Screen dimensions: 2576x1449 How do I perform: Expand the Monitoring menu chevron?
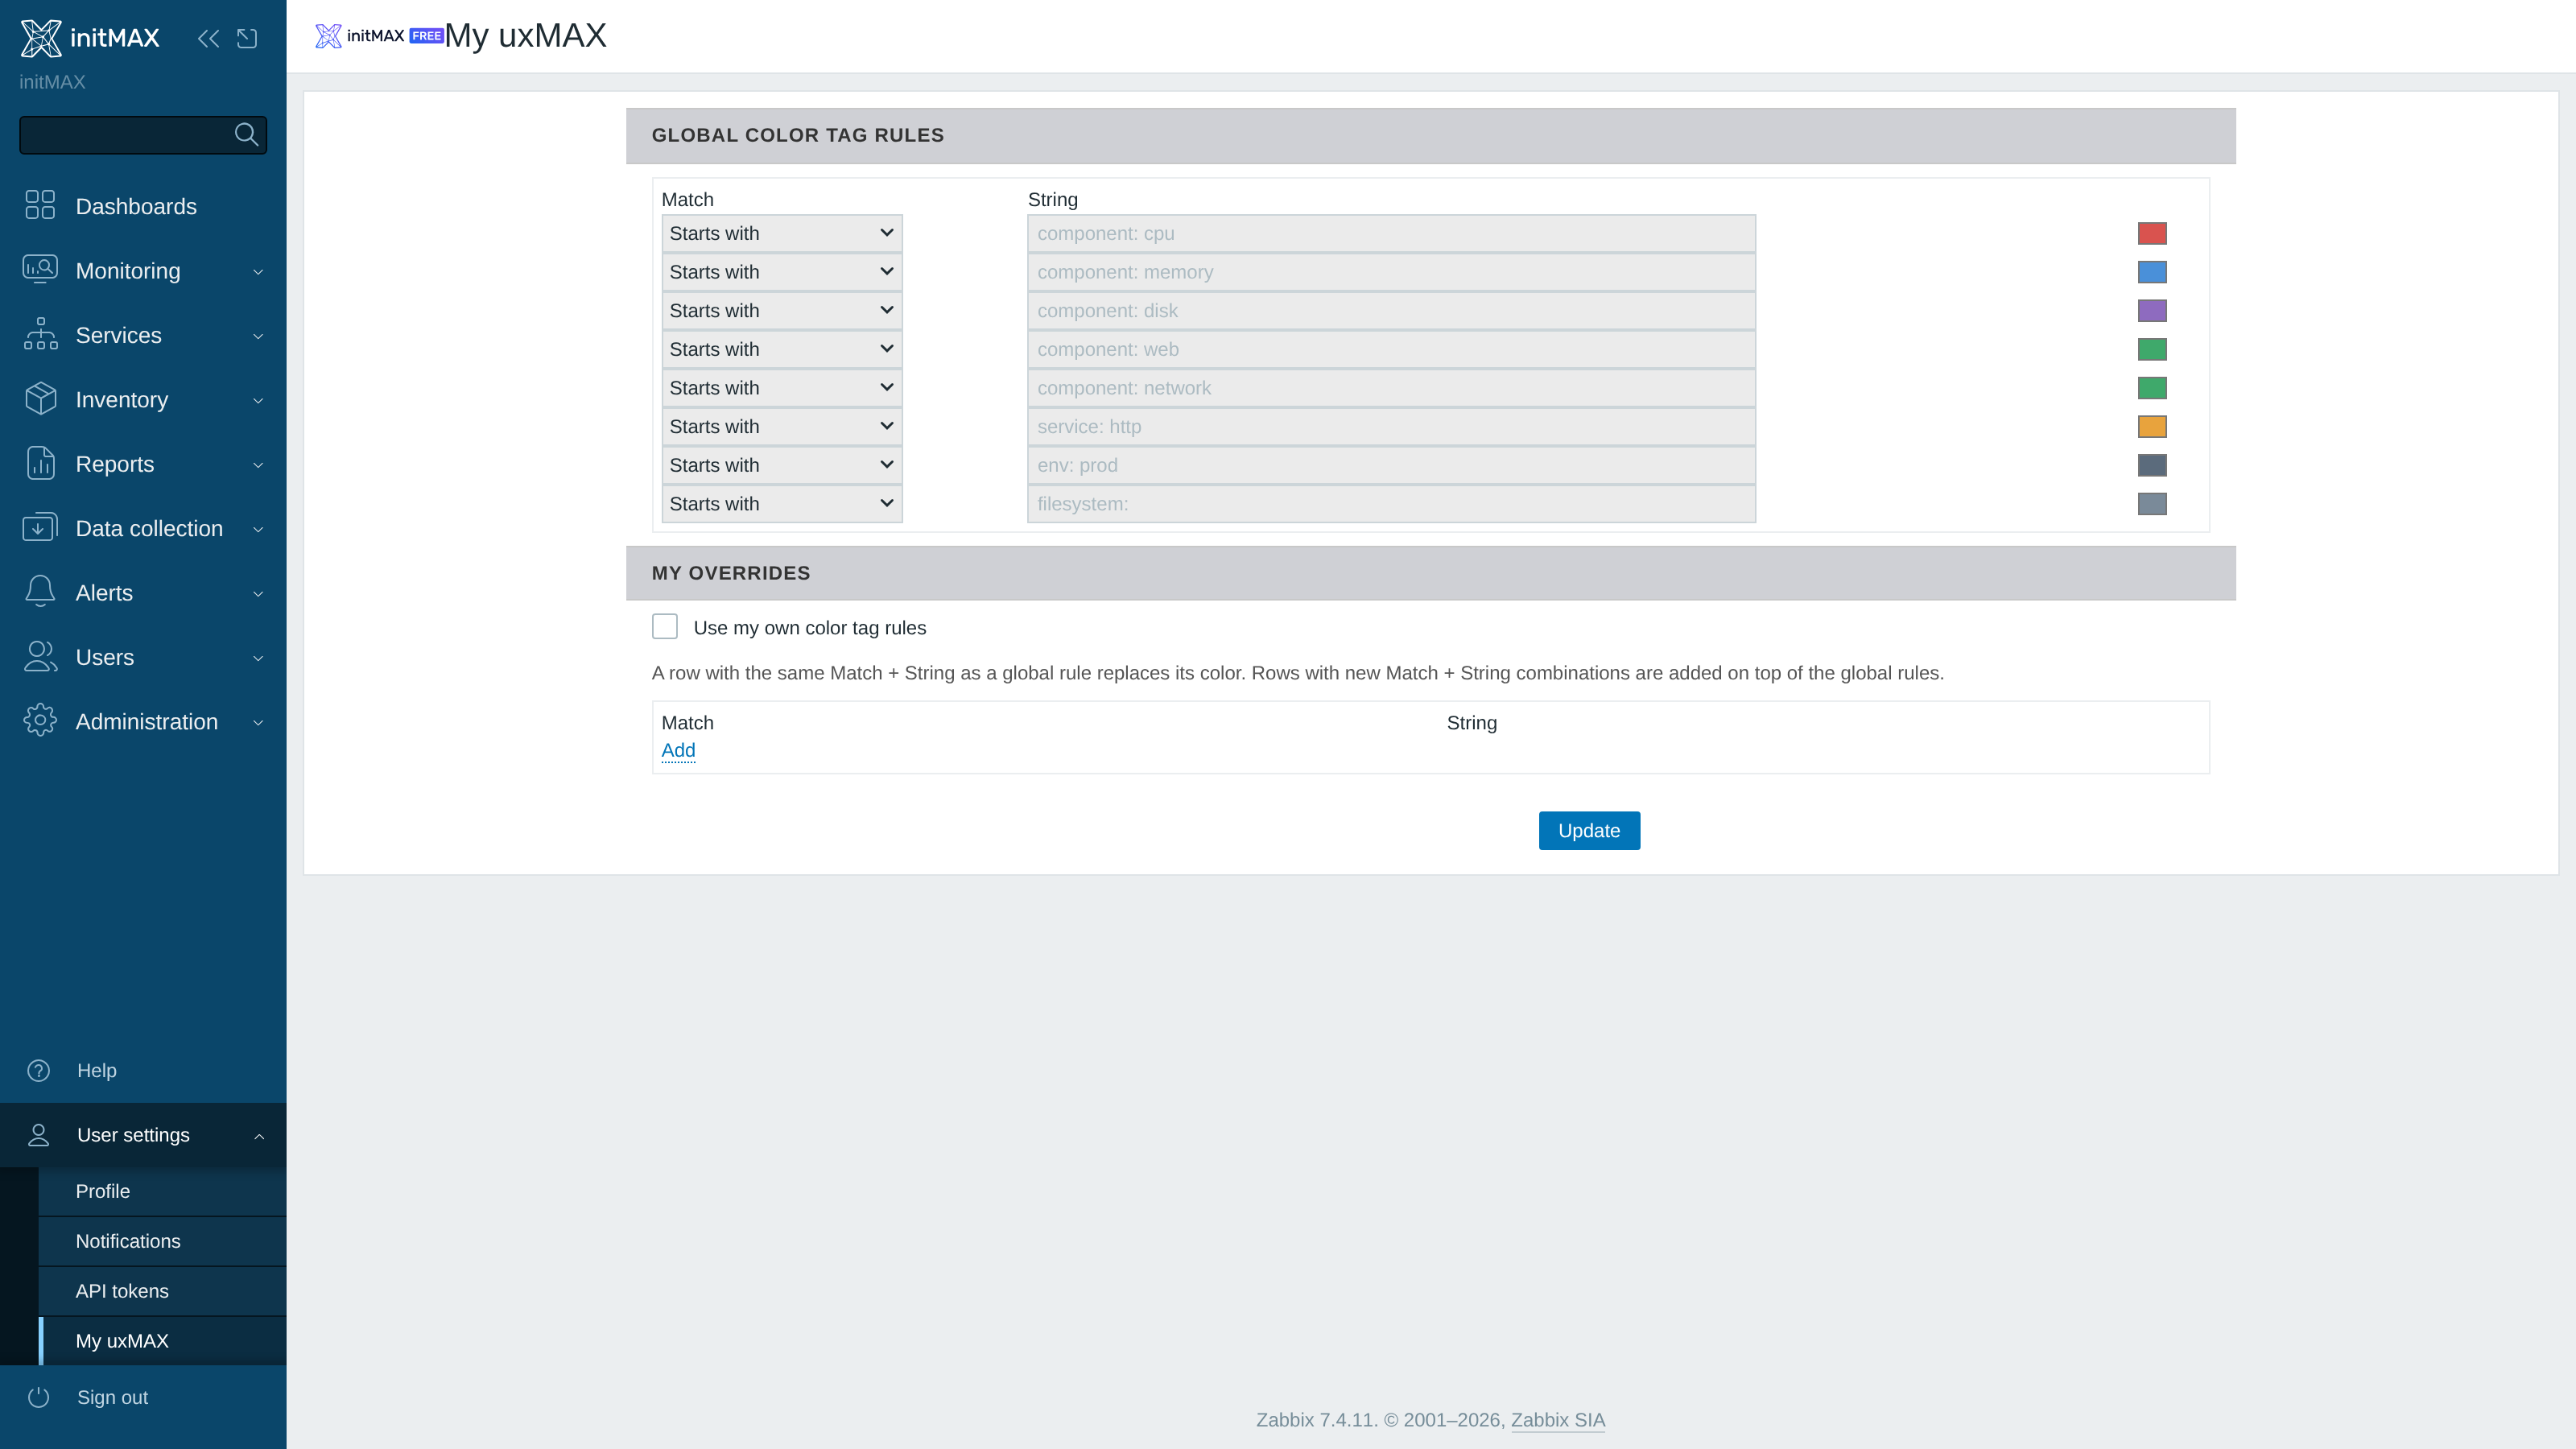(258, 272)
